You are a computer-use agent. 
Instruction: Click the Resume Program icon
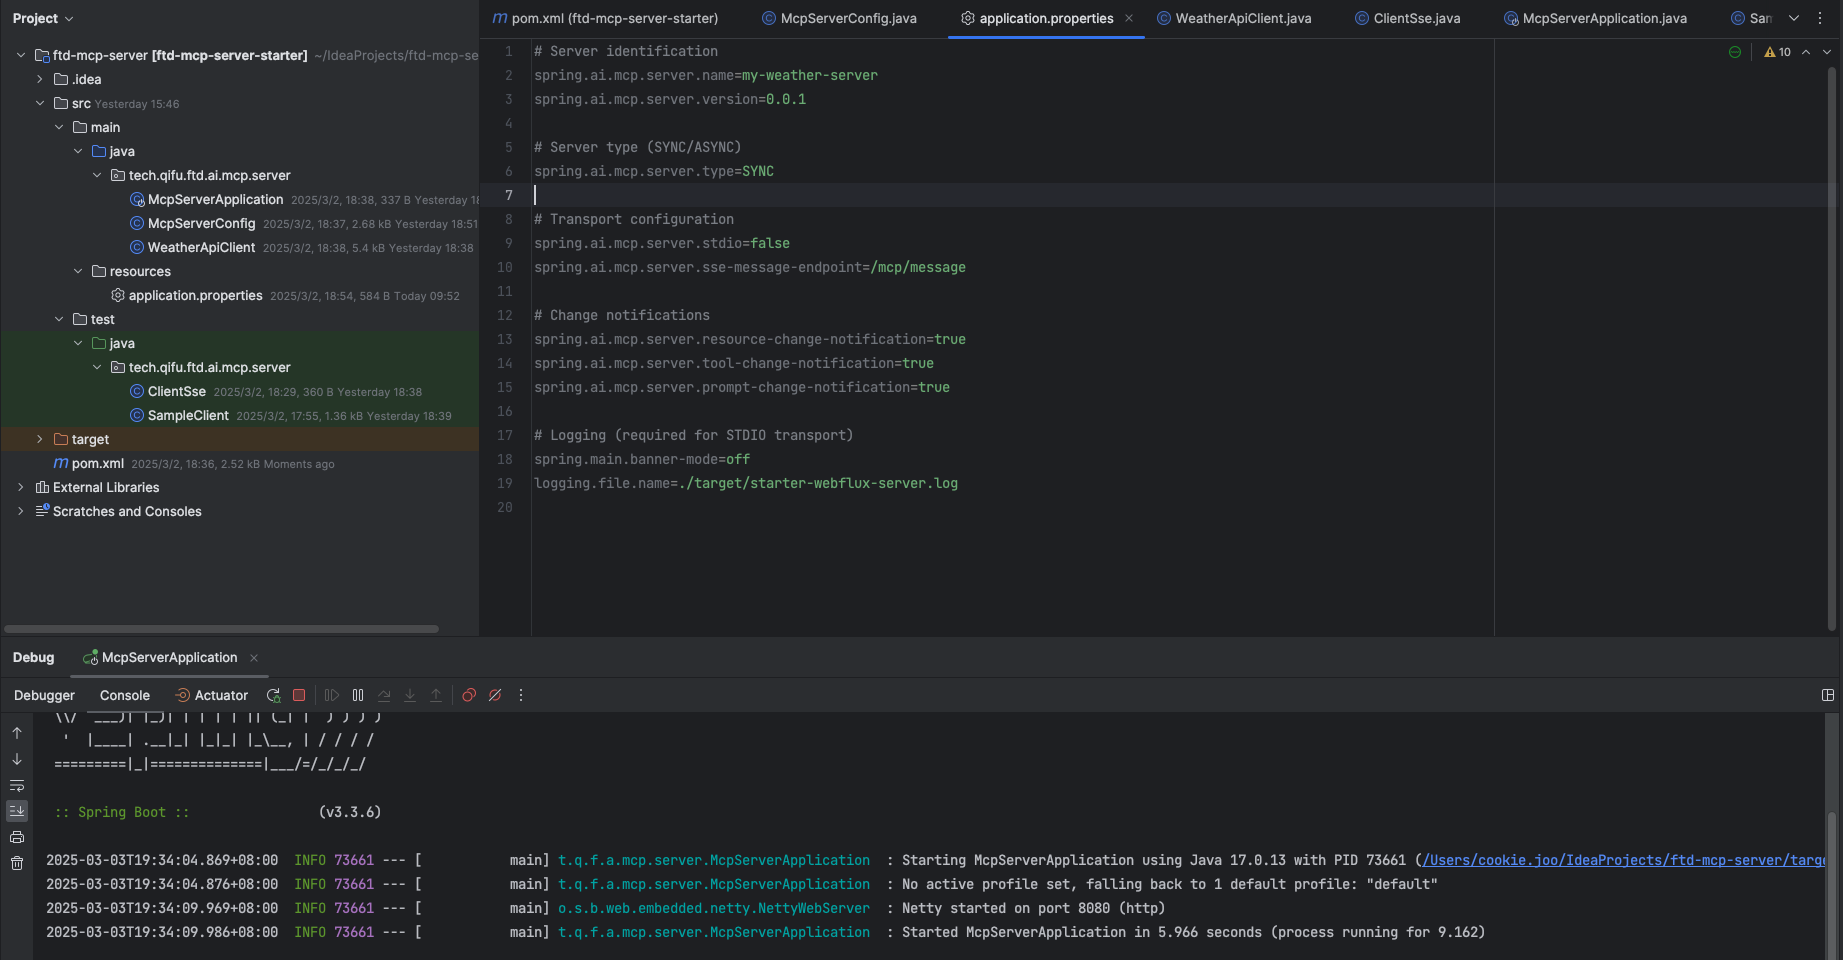[x=332, y=695]
